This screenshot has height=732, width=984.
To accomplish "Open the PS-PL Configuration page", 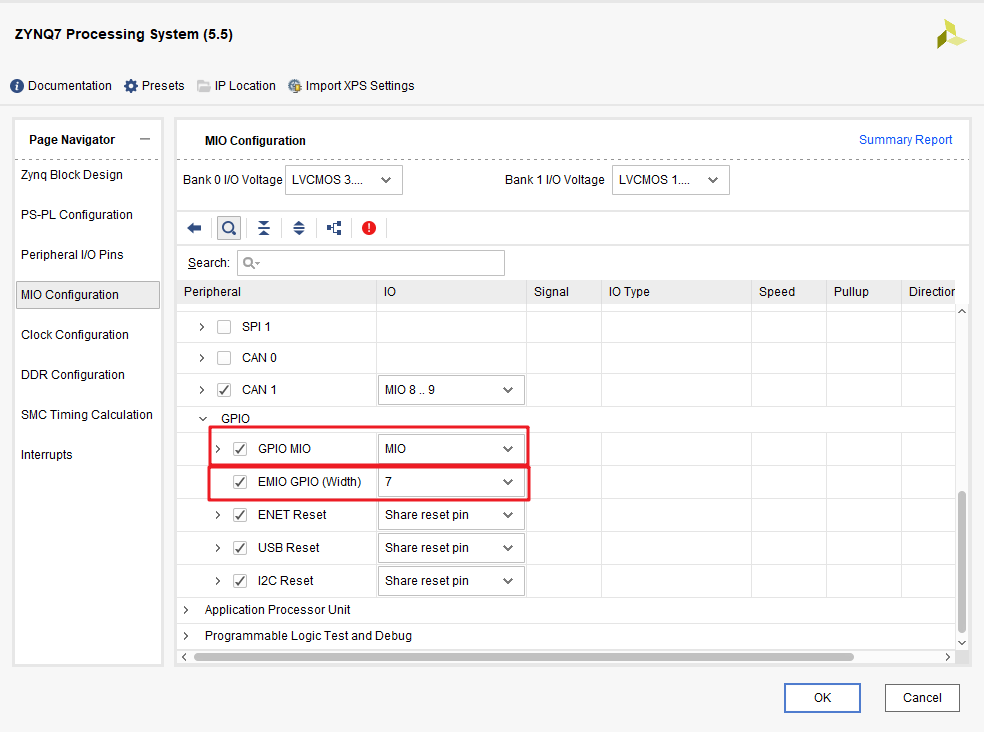I will pyautogui.click(x=77, y=215).
